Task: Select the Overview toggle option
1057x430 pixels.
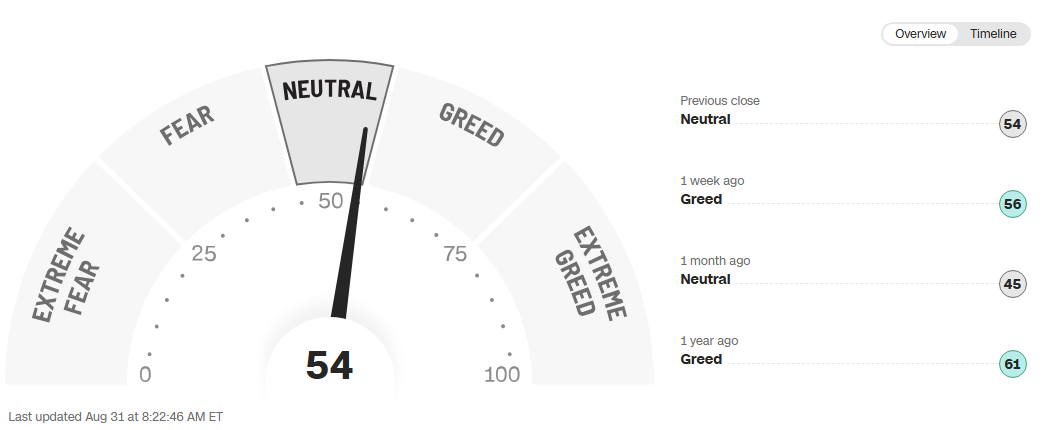Action: coord(920,34)
